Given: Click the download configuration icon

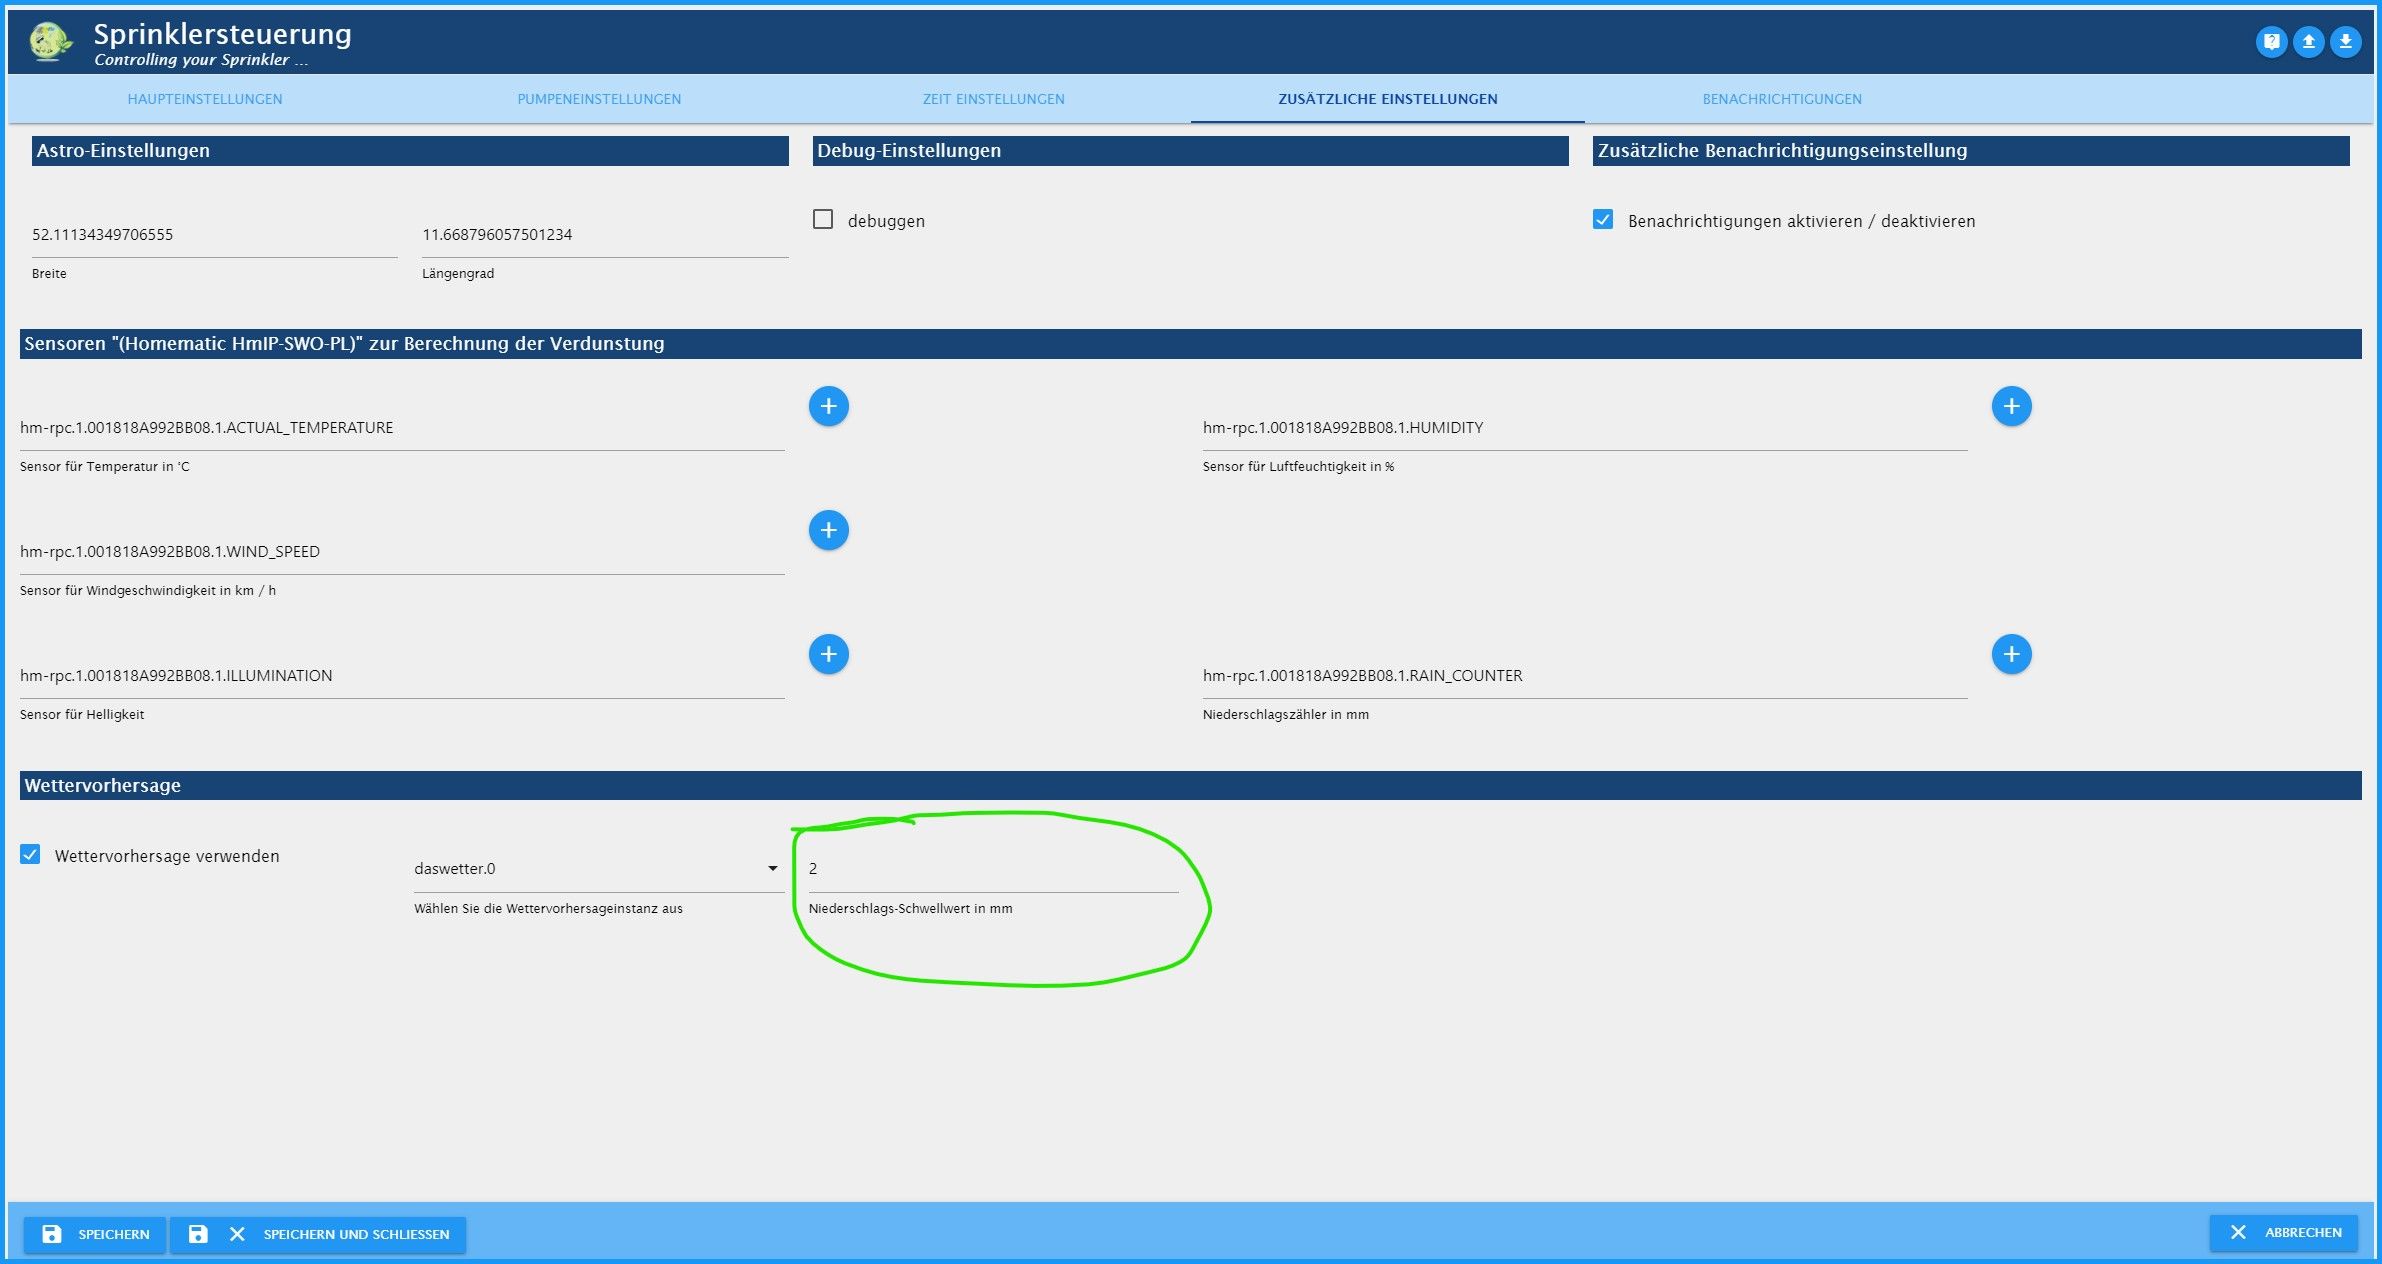Looking at the screenshot, I should click(x=2345, y=42).
